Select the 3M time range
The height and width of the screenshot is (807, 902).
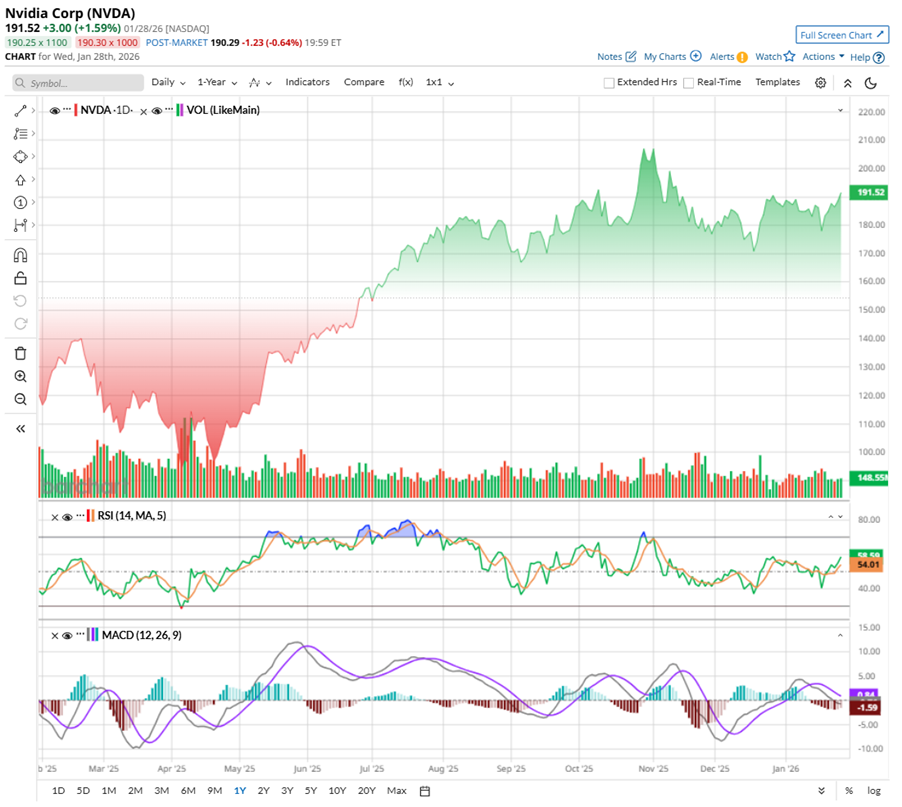click(162, 791)
